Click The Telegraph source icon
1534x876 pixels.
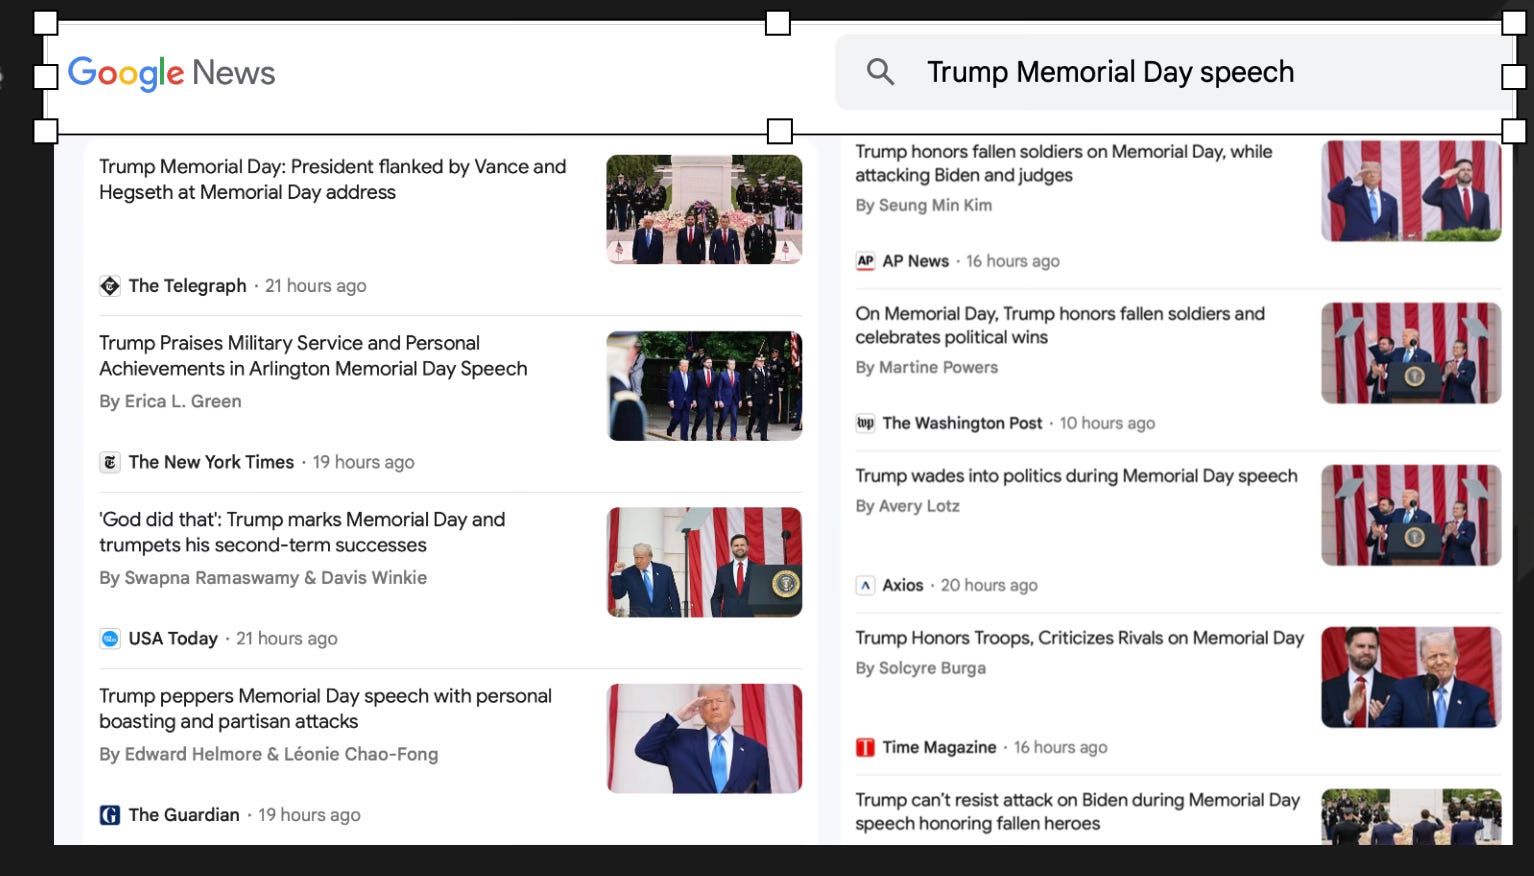(110, 286)
